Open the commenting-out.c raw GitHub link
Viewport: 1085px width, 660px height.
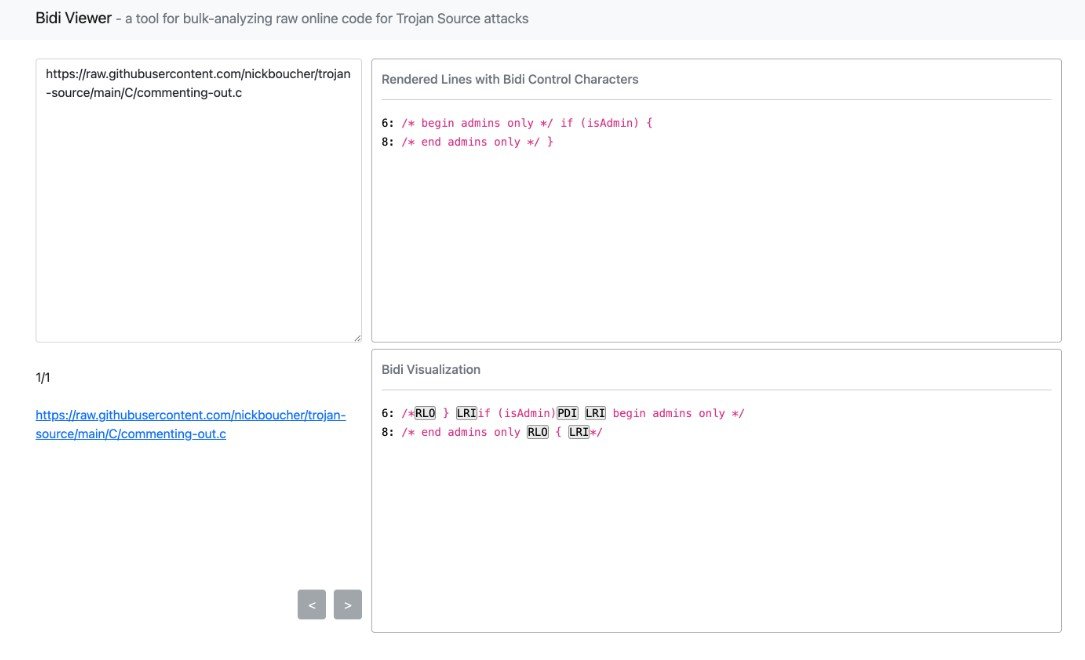191,423
